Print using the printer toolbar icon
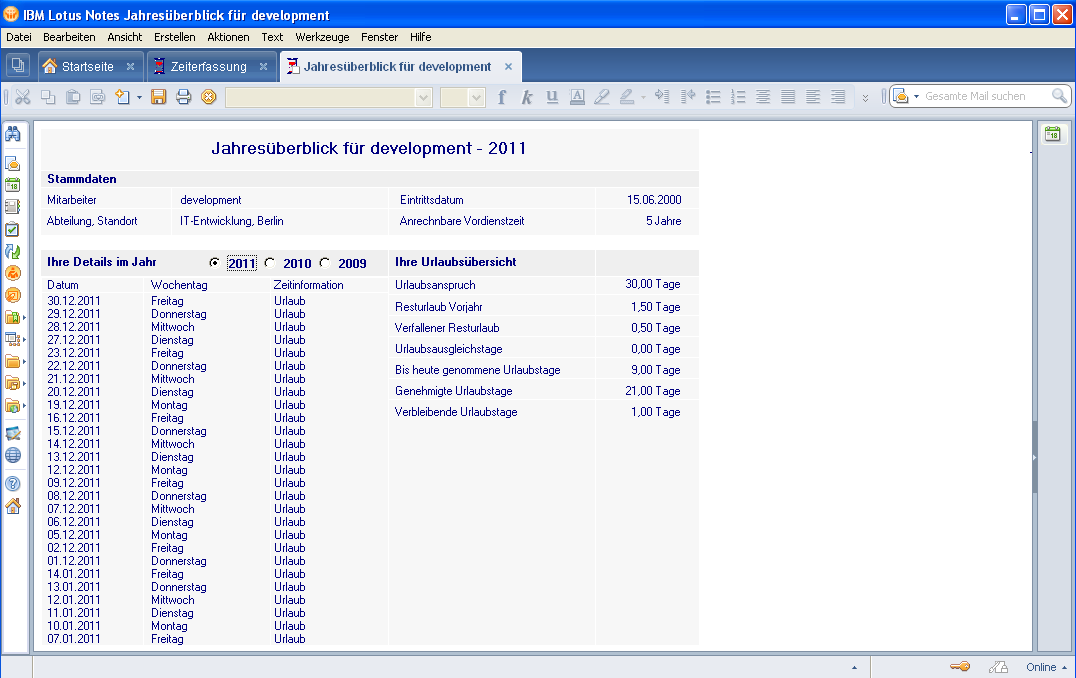 pos(183,97)
